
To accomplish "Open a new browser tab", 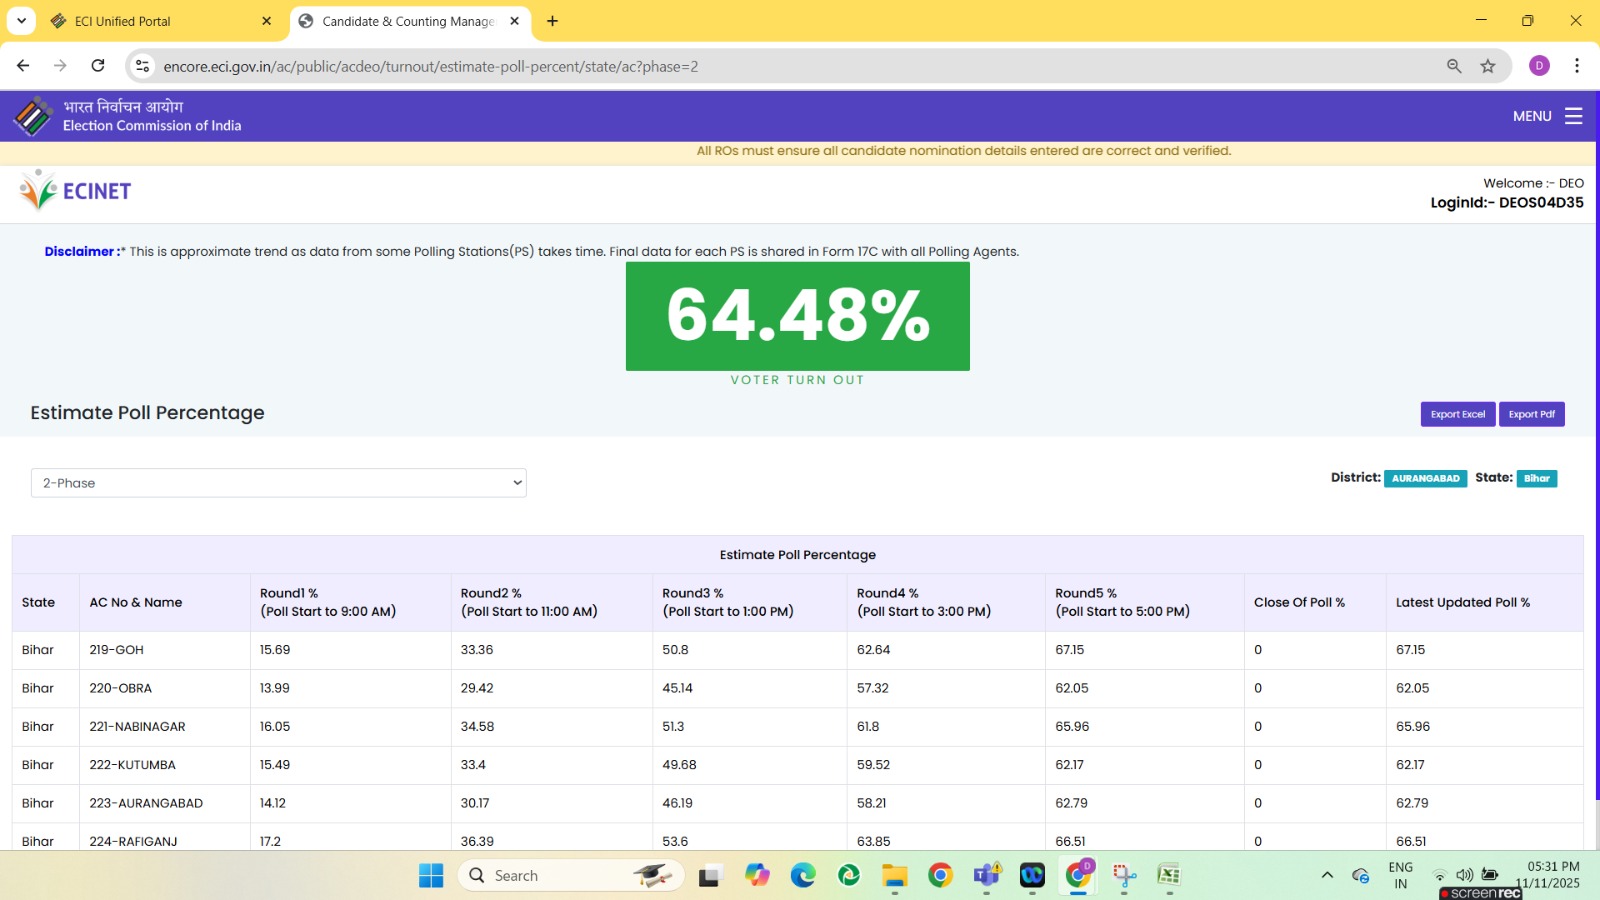I will coord(552,21).
